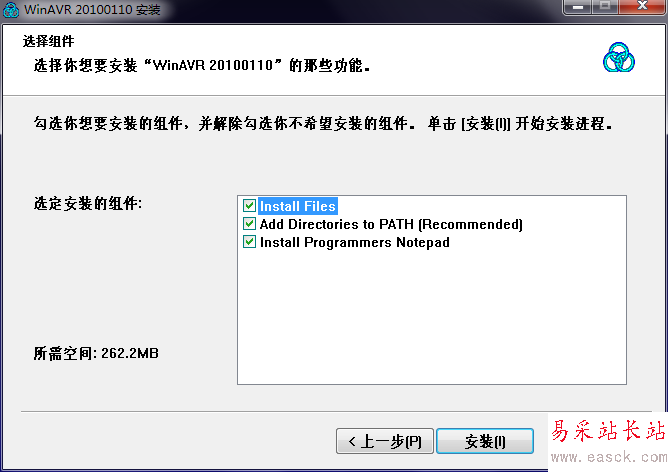668x472 pixels.
Task: Click the maximize window button
Action: pos(605,6)
